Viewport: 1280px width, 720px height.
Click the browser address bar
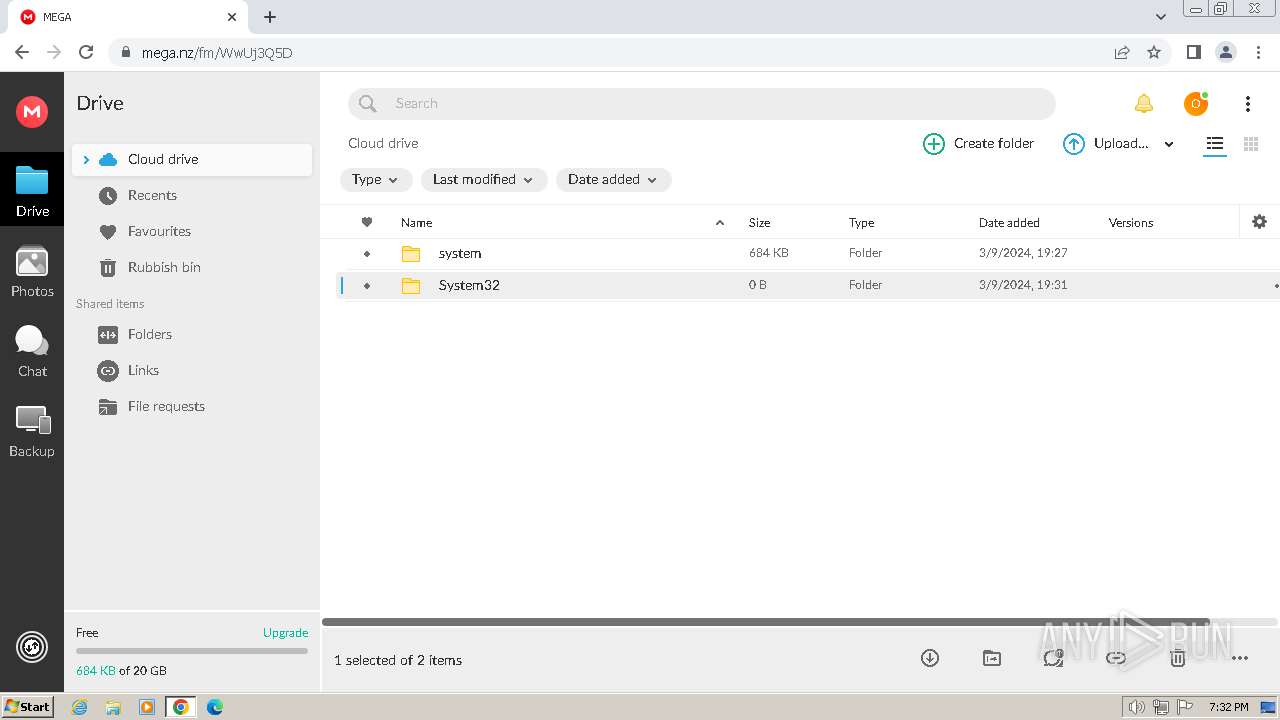(610, 52)
